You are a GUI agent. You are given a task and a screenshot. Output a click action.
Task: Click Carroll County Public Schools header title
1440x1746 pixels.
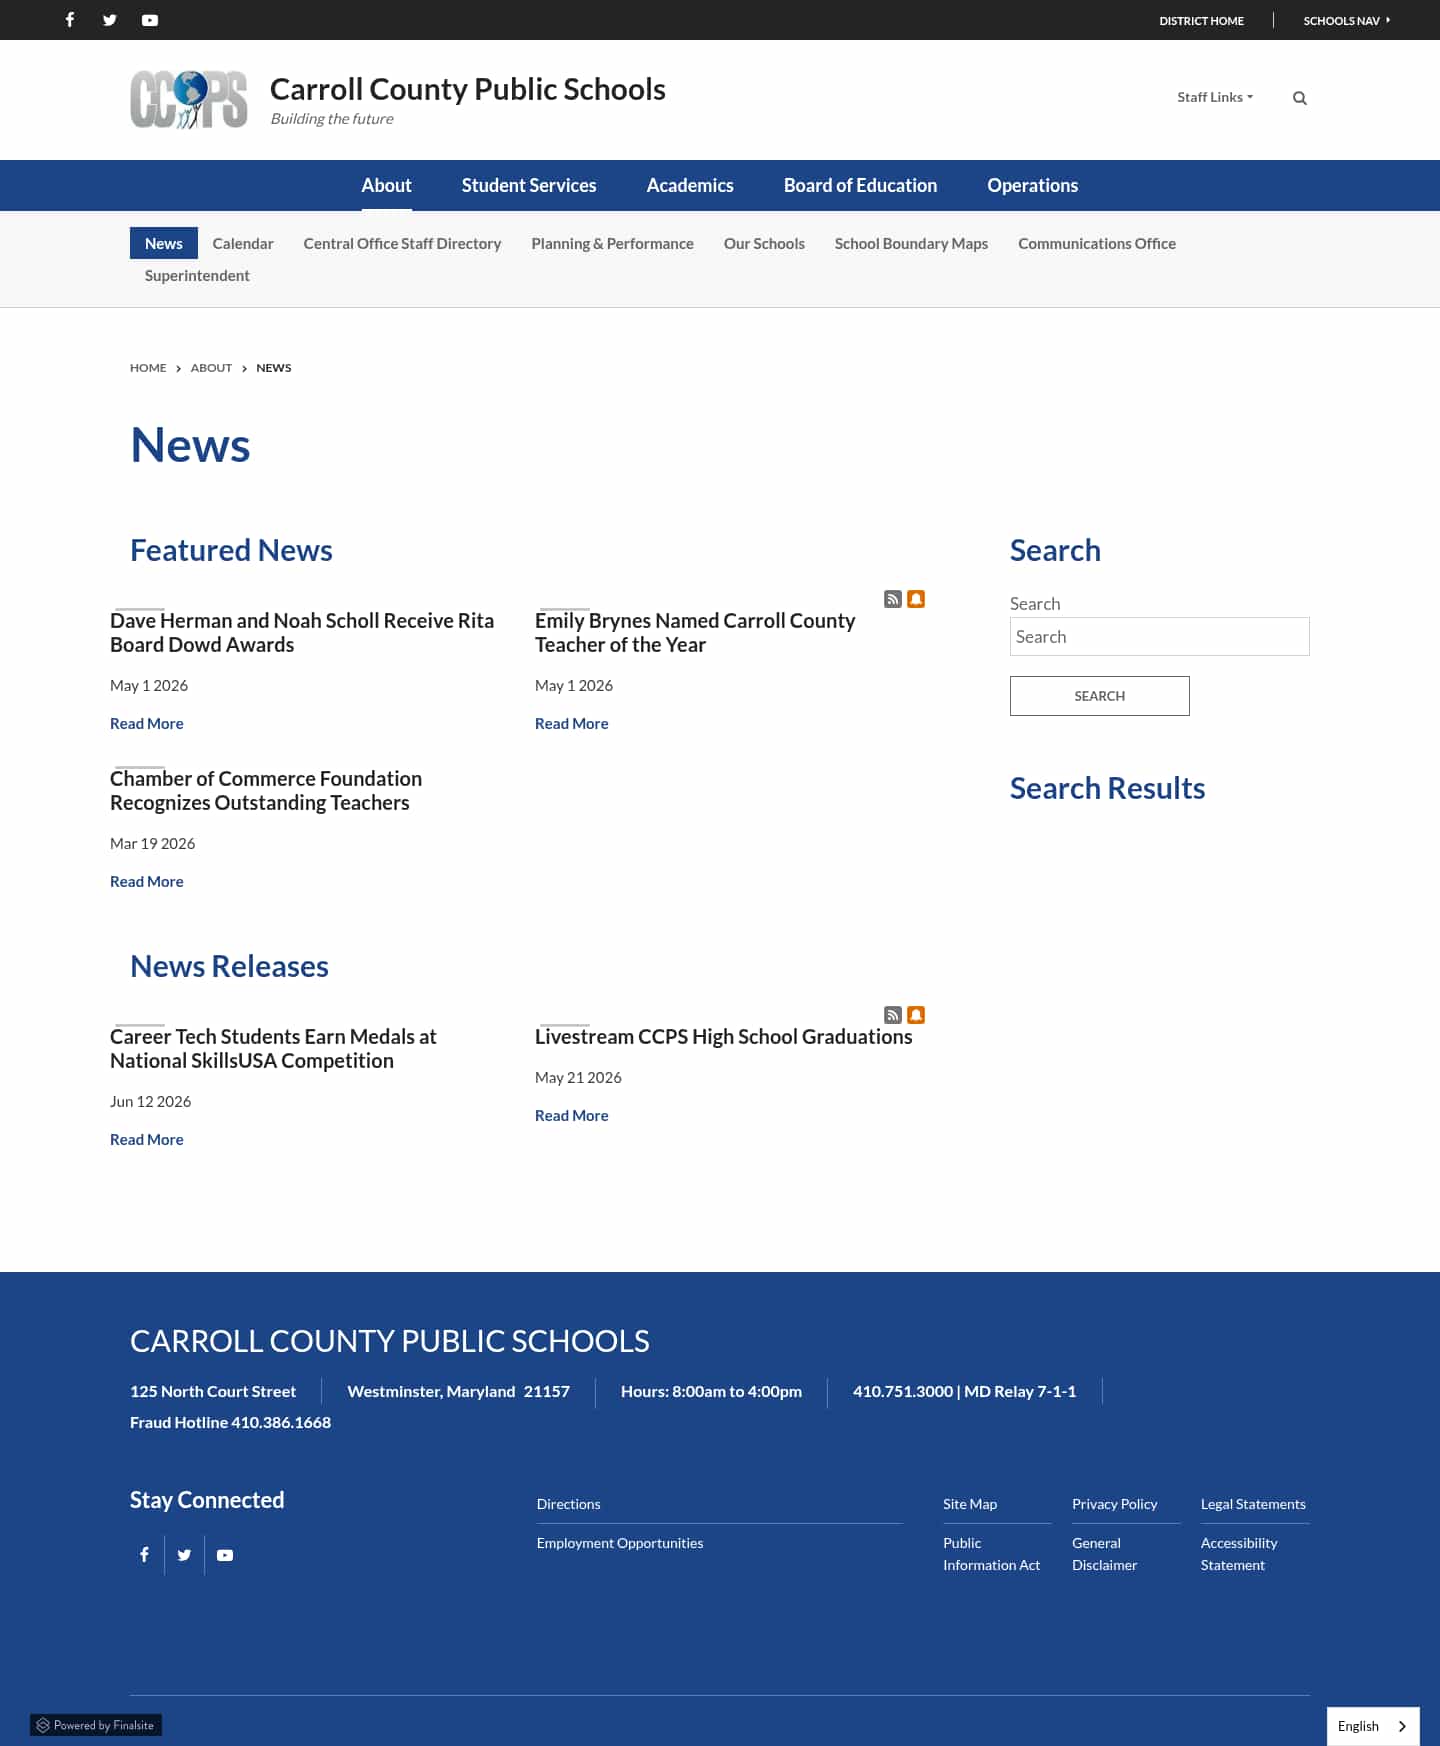[x=468, y=89]
